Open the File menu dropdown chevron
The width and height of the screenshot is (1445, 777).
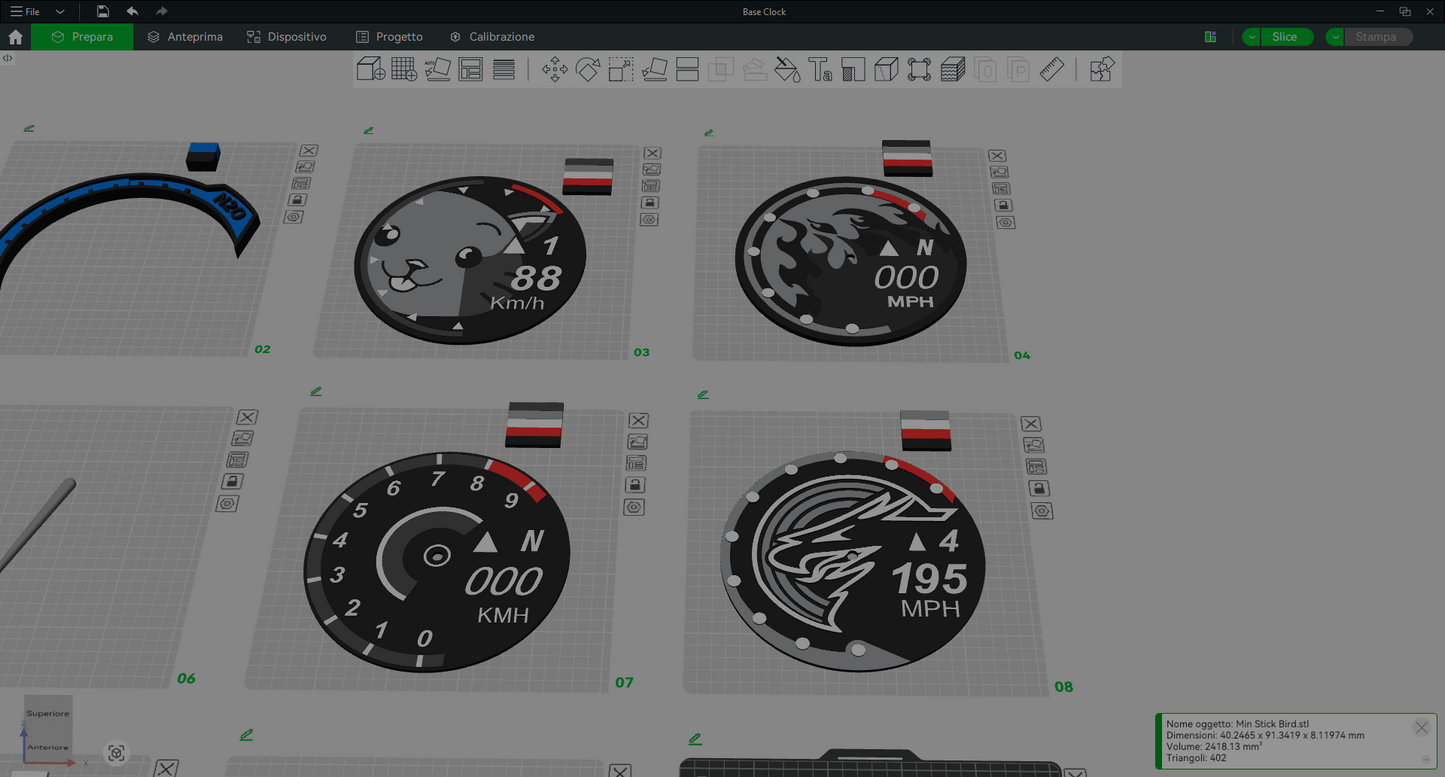pos(60,12)
